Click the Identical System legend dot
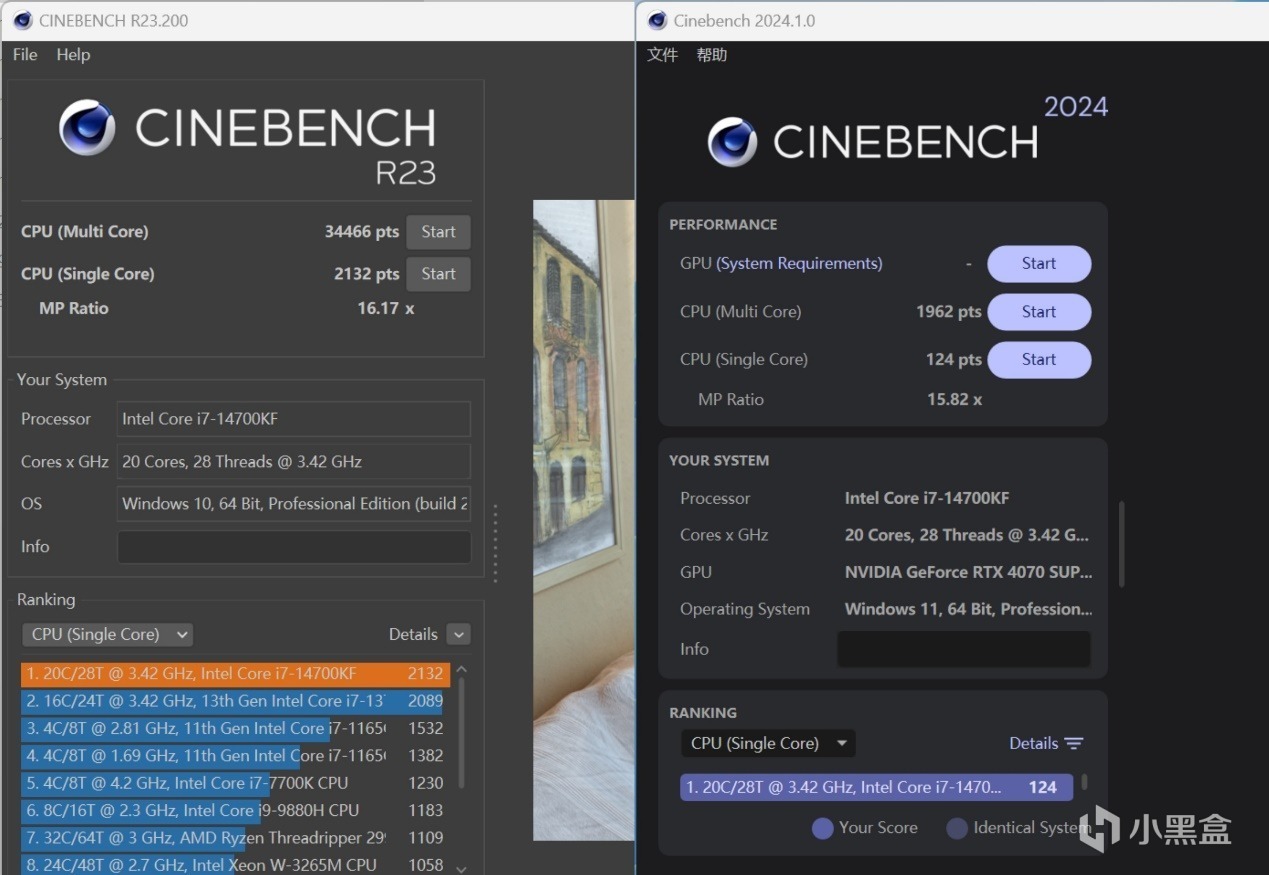This screenshot has width=1269, height=875. [x=957, y=828]
